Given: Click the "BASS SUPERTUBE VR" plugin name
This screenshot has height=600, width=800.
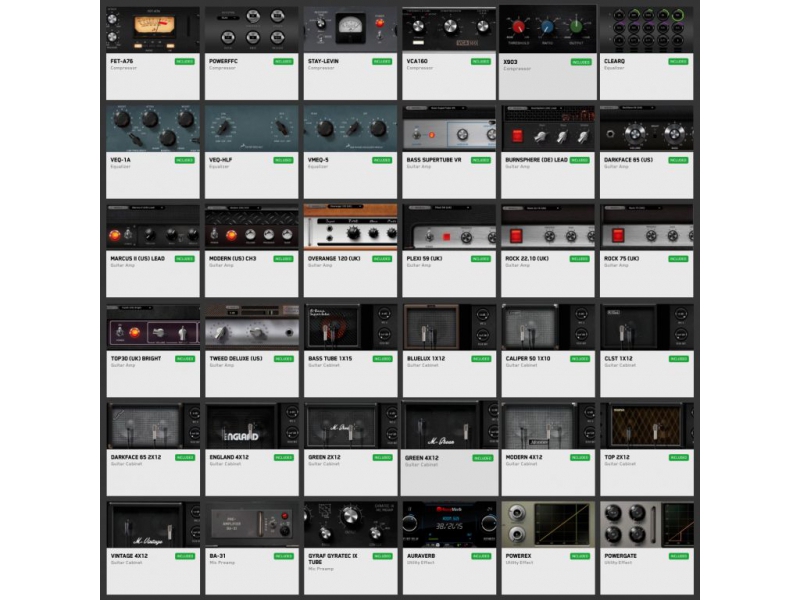Looking at the screenshot, I should 434,160.
